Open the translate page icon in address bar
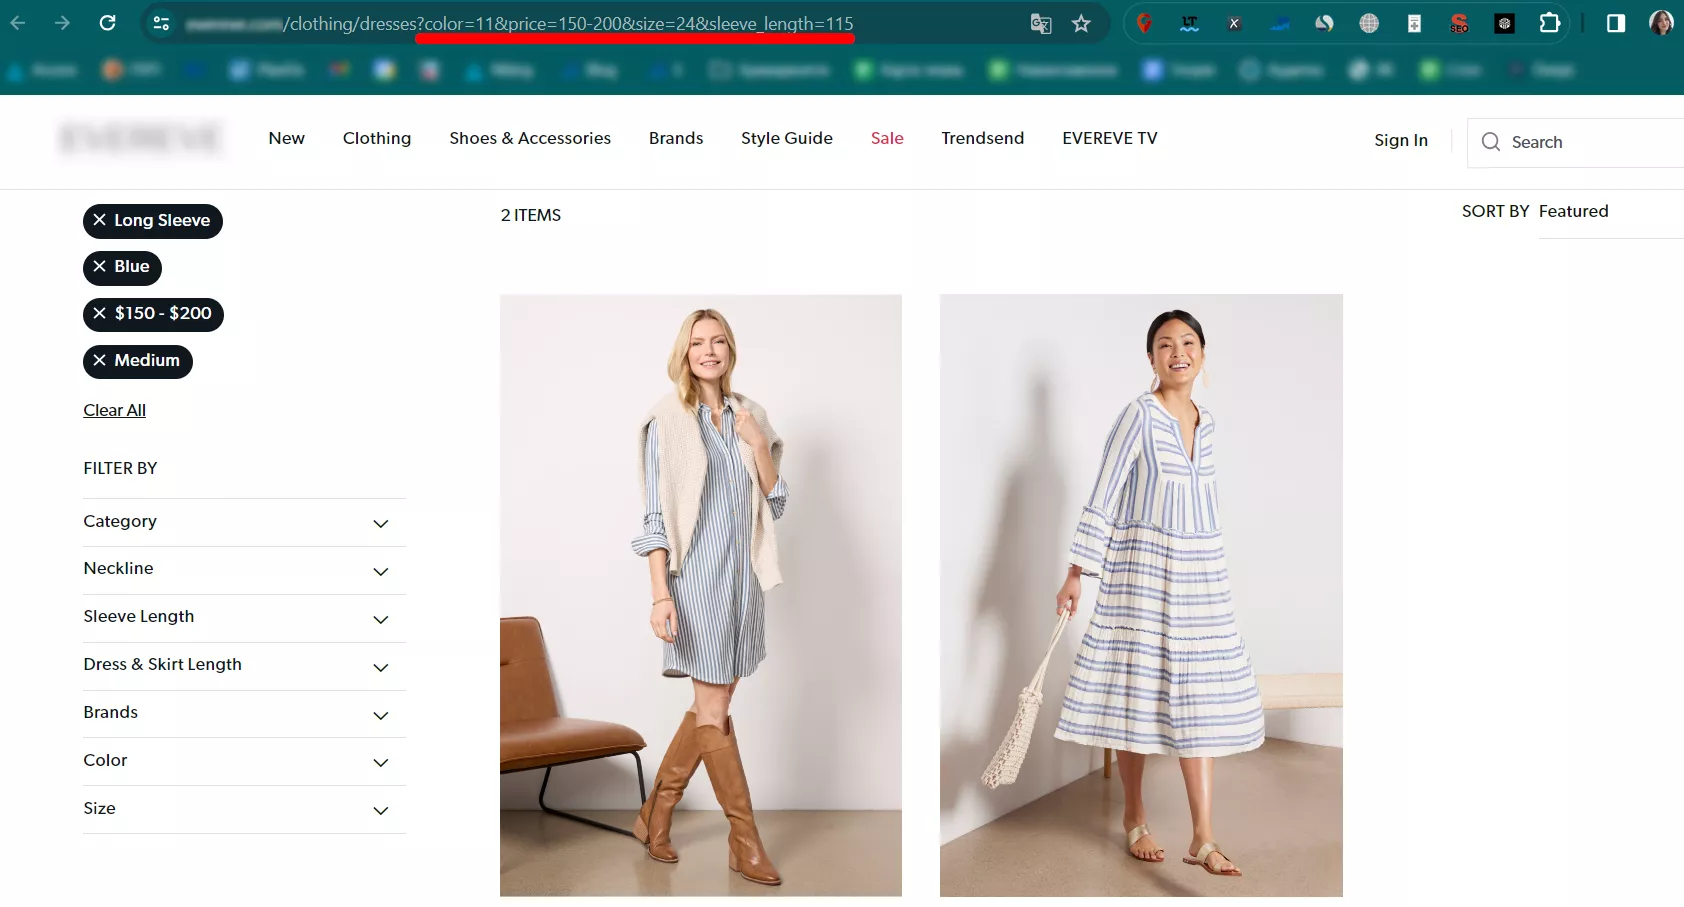 pyautogui.click(x=1041, y=24)
